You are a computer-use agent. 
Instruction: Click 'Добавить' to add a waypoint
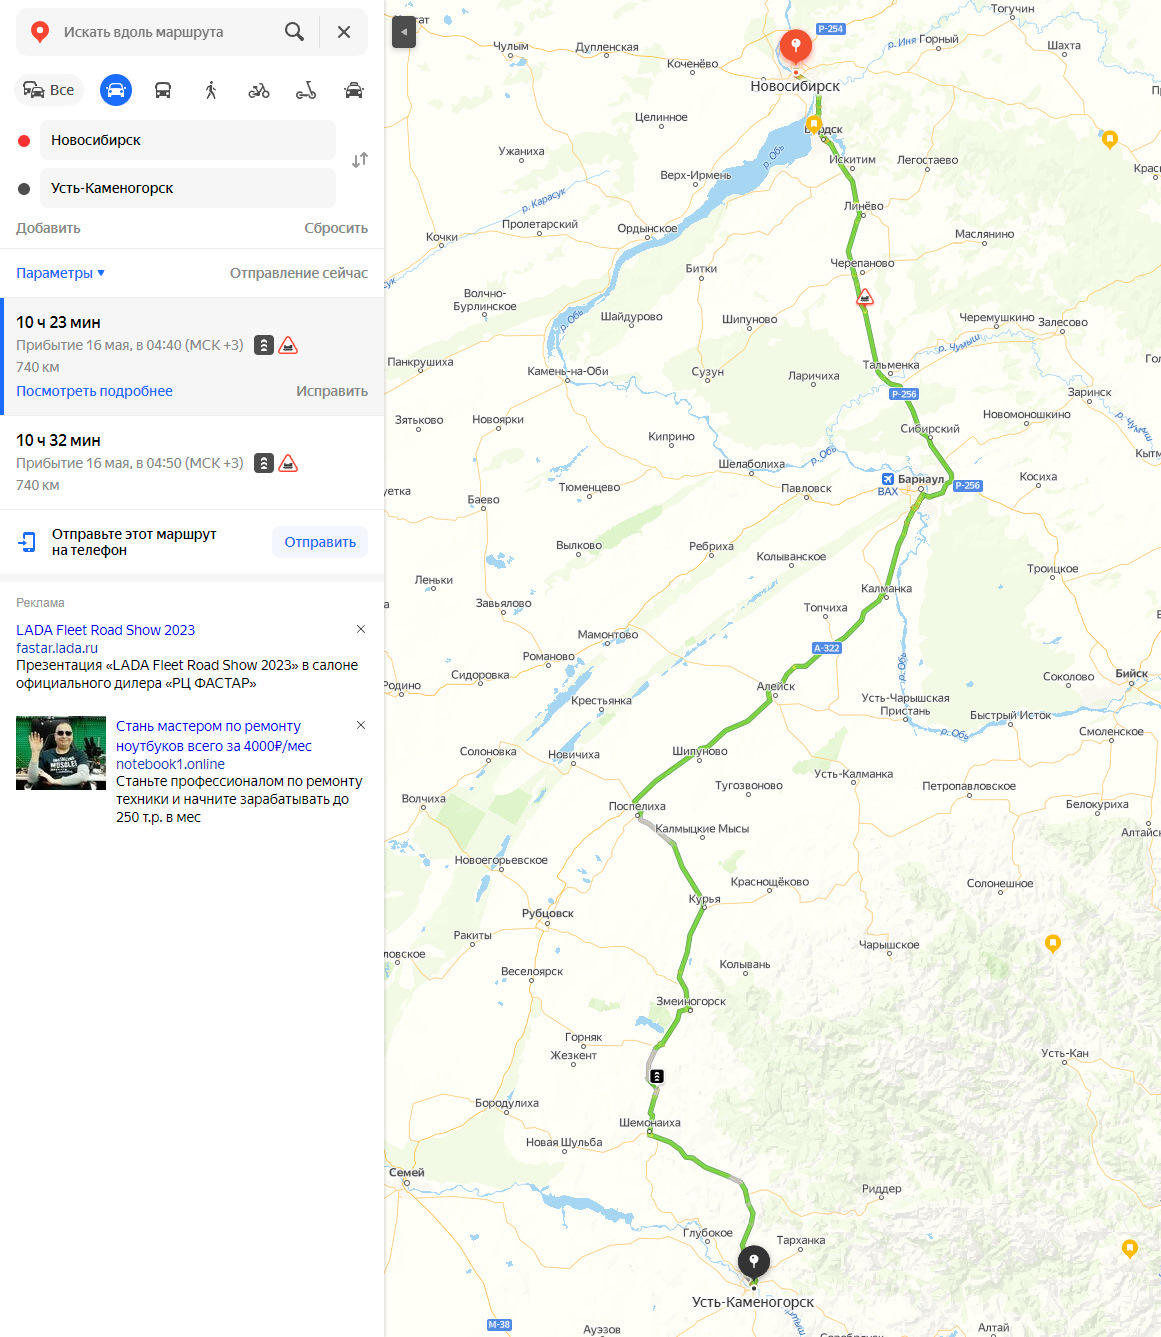(x=48, y=228)
